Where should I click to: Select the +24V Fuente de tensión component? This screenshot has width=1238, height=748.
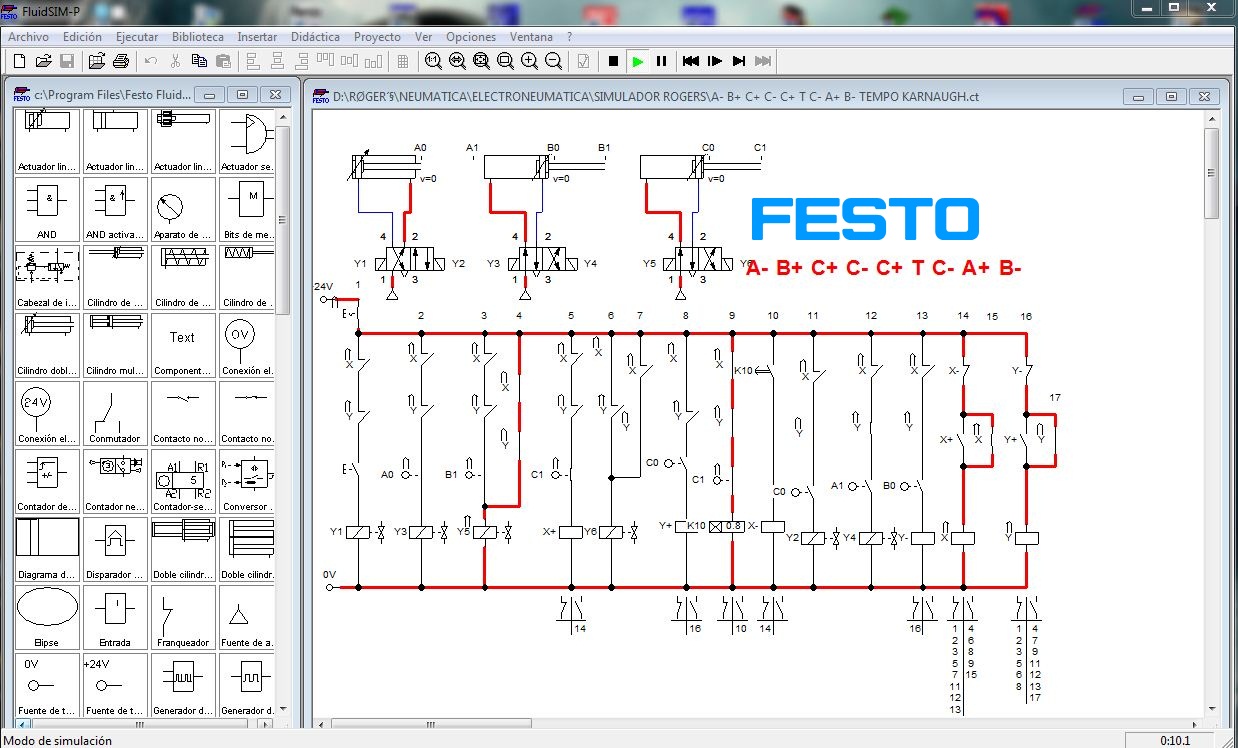point(115,685)
